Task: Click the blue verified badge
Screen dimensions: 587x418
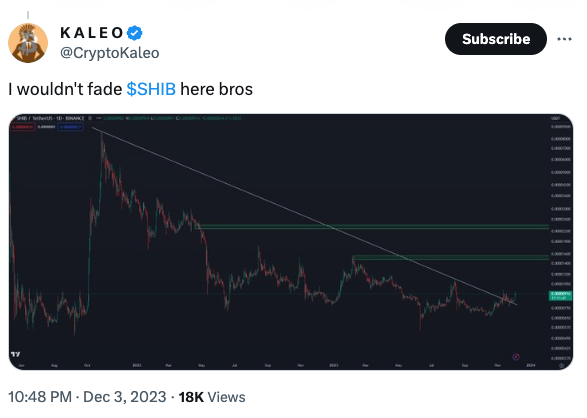Action: [135, 33]
